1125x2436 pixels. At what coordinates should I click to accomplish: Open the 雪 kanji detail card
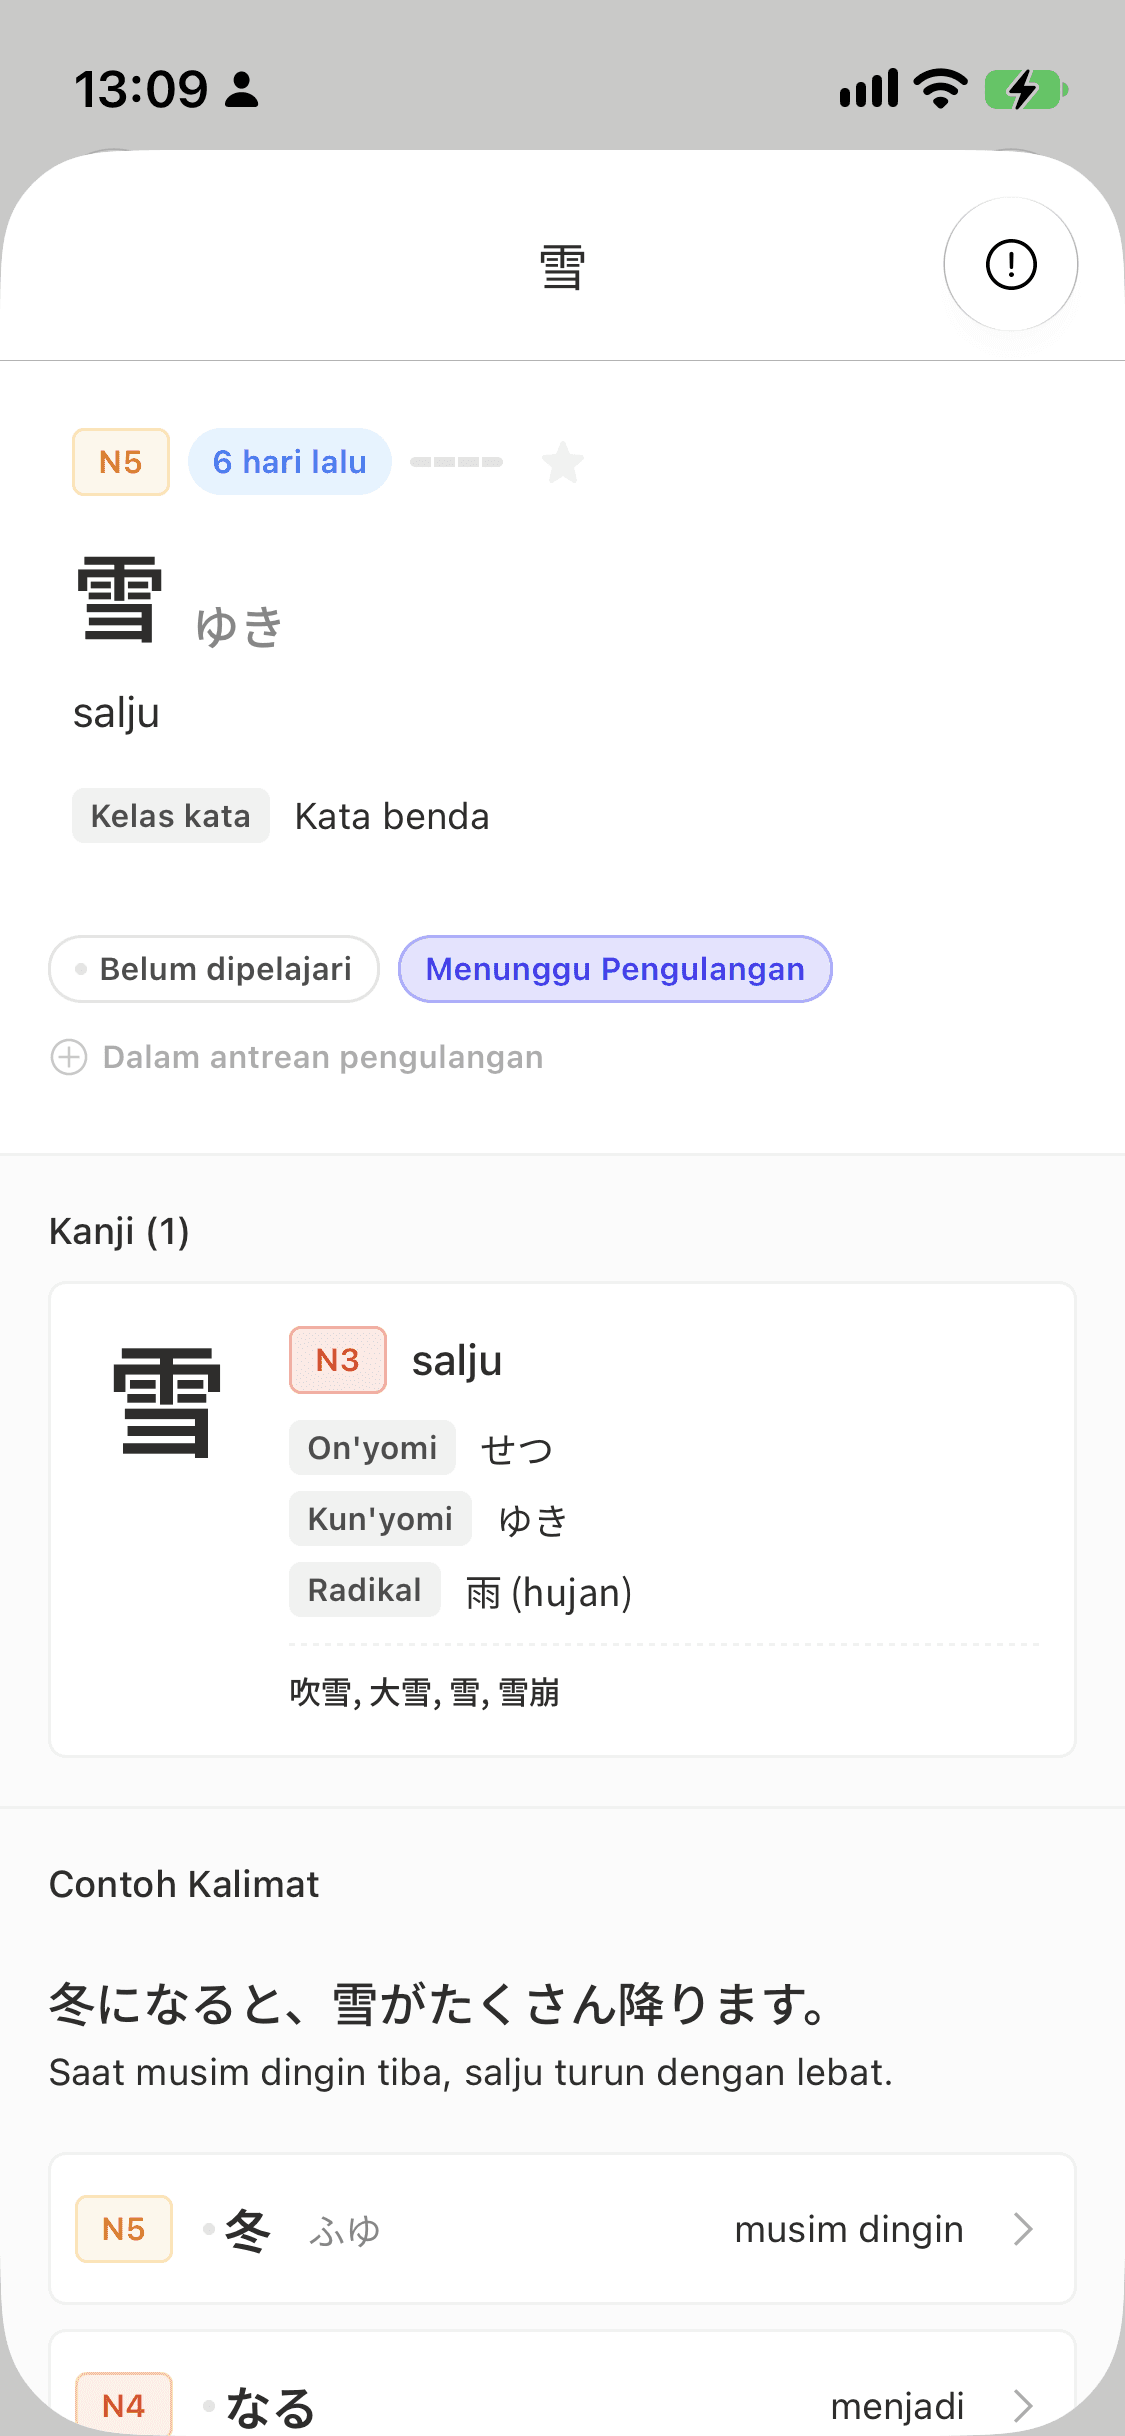click(x=562, y=1519)
